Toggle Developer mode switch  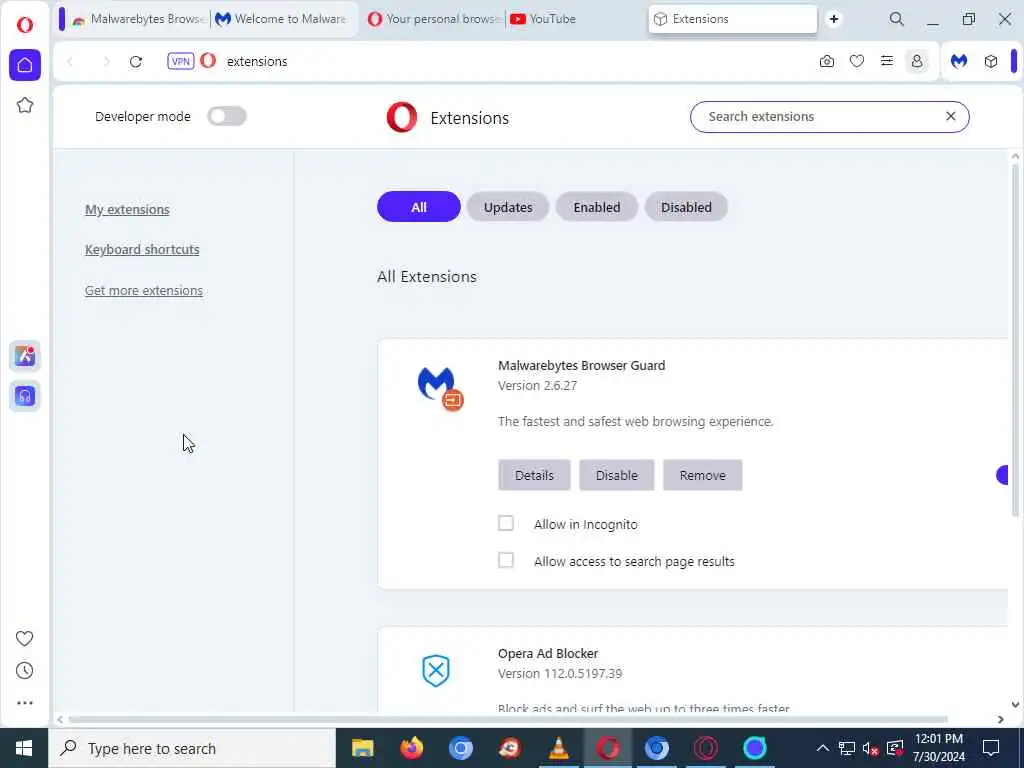pos(227,116)
